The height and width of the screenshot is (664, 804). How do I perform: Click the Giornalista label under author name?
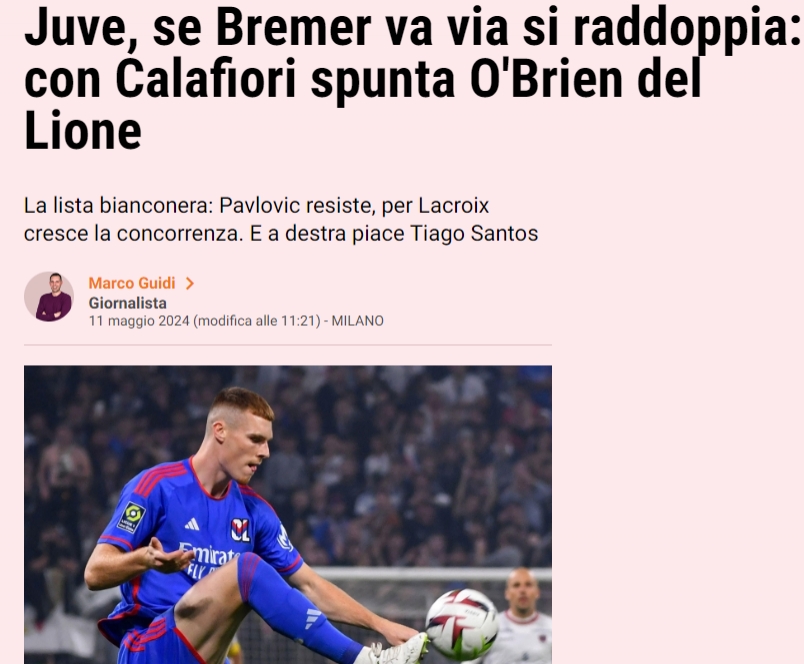coord(128,303)
